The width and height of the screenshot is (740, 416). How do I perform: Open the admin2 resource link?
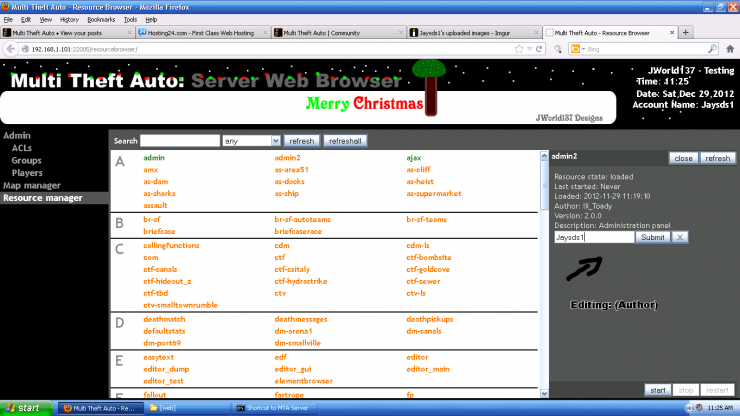coord(287,158)
